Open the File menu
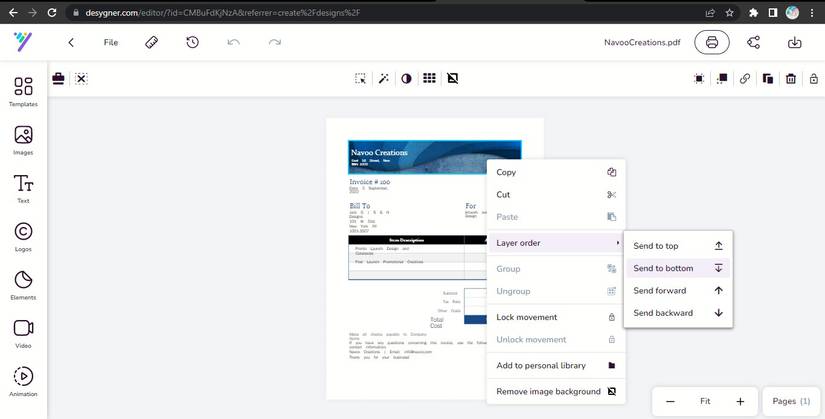 [x=110, y=43]
